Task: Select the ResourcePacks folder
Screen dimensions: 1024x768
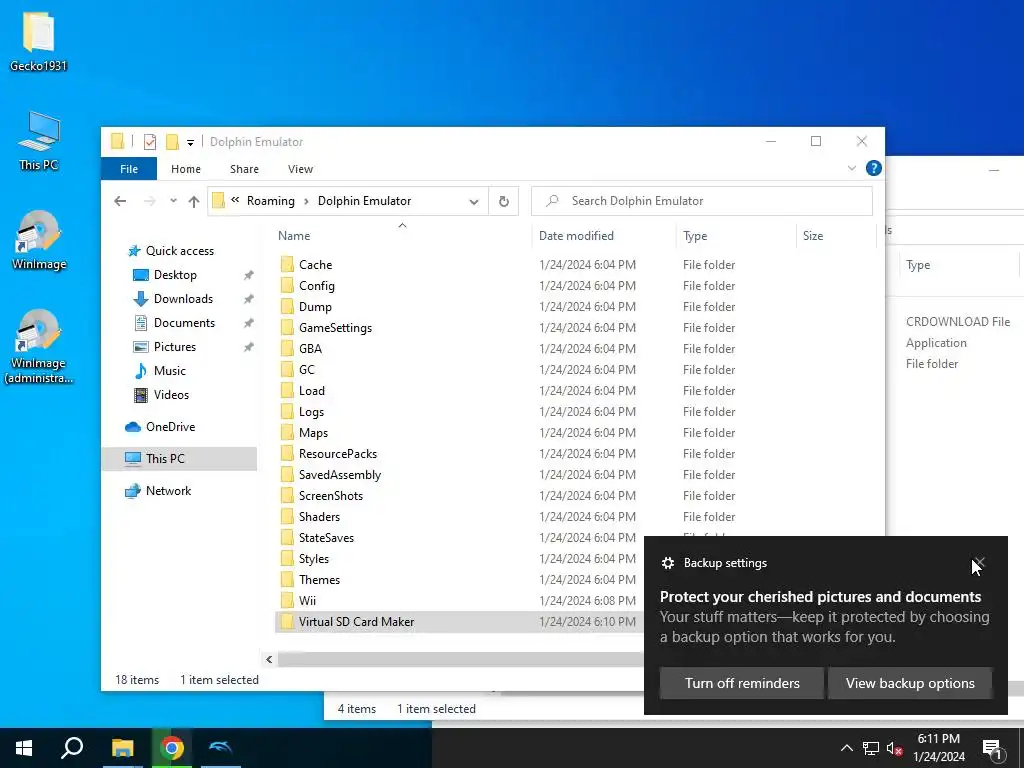Action: pos(338,454)
